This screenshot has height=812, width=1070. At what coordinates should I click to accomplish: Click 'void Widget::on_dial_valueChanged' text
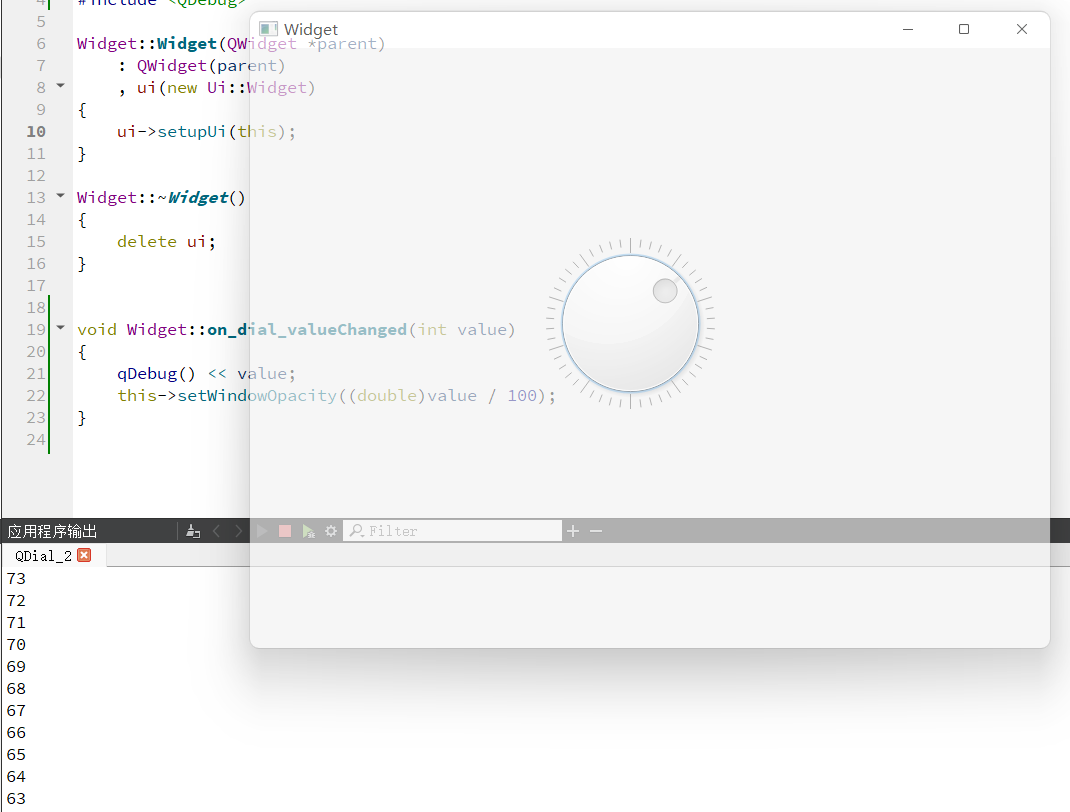coord(242,330)
